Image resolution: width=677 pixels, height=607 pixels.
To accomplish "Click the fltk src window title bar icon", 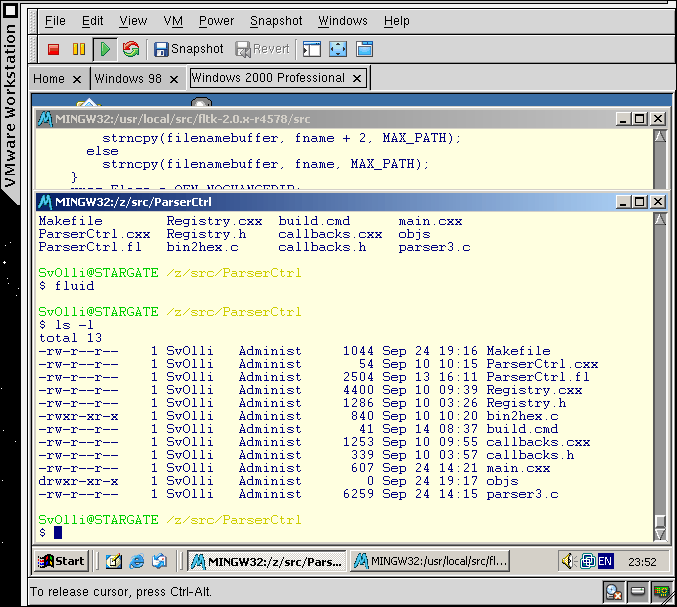I will click(45, 119).
